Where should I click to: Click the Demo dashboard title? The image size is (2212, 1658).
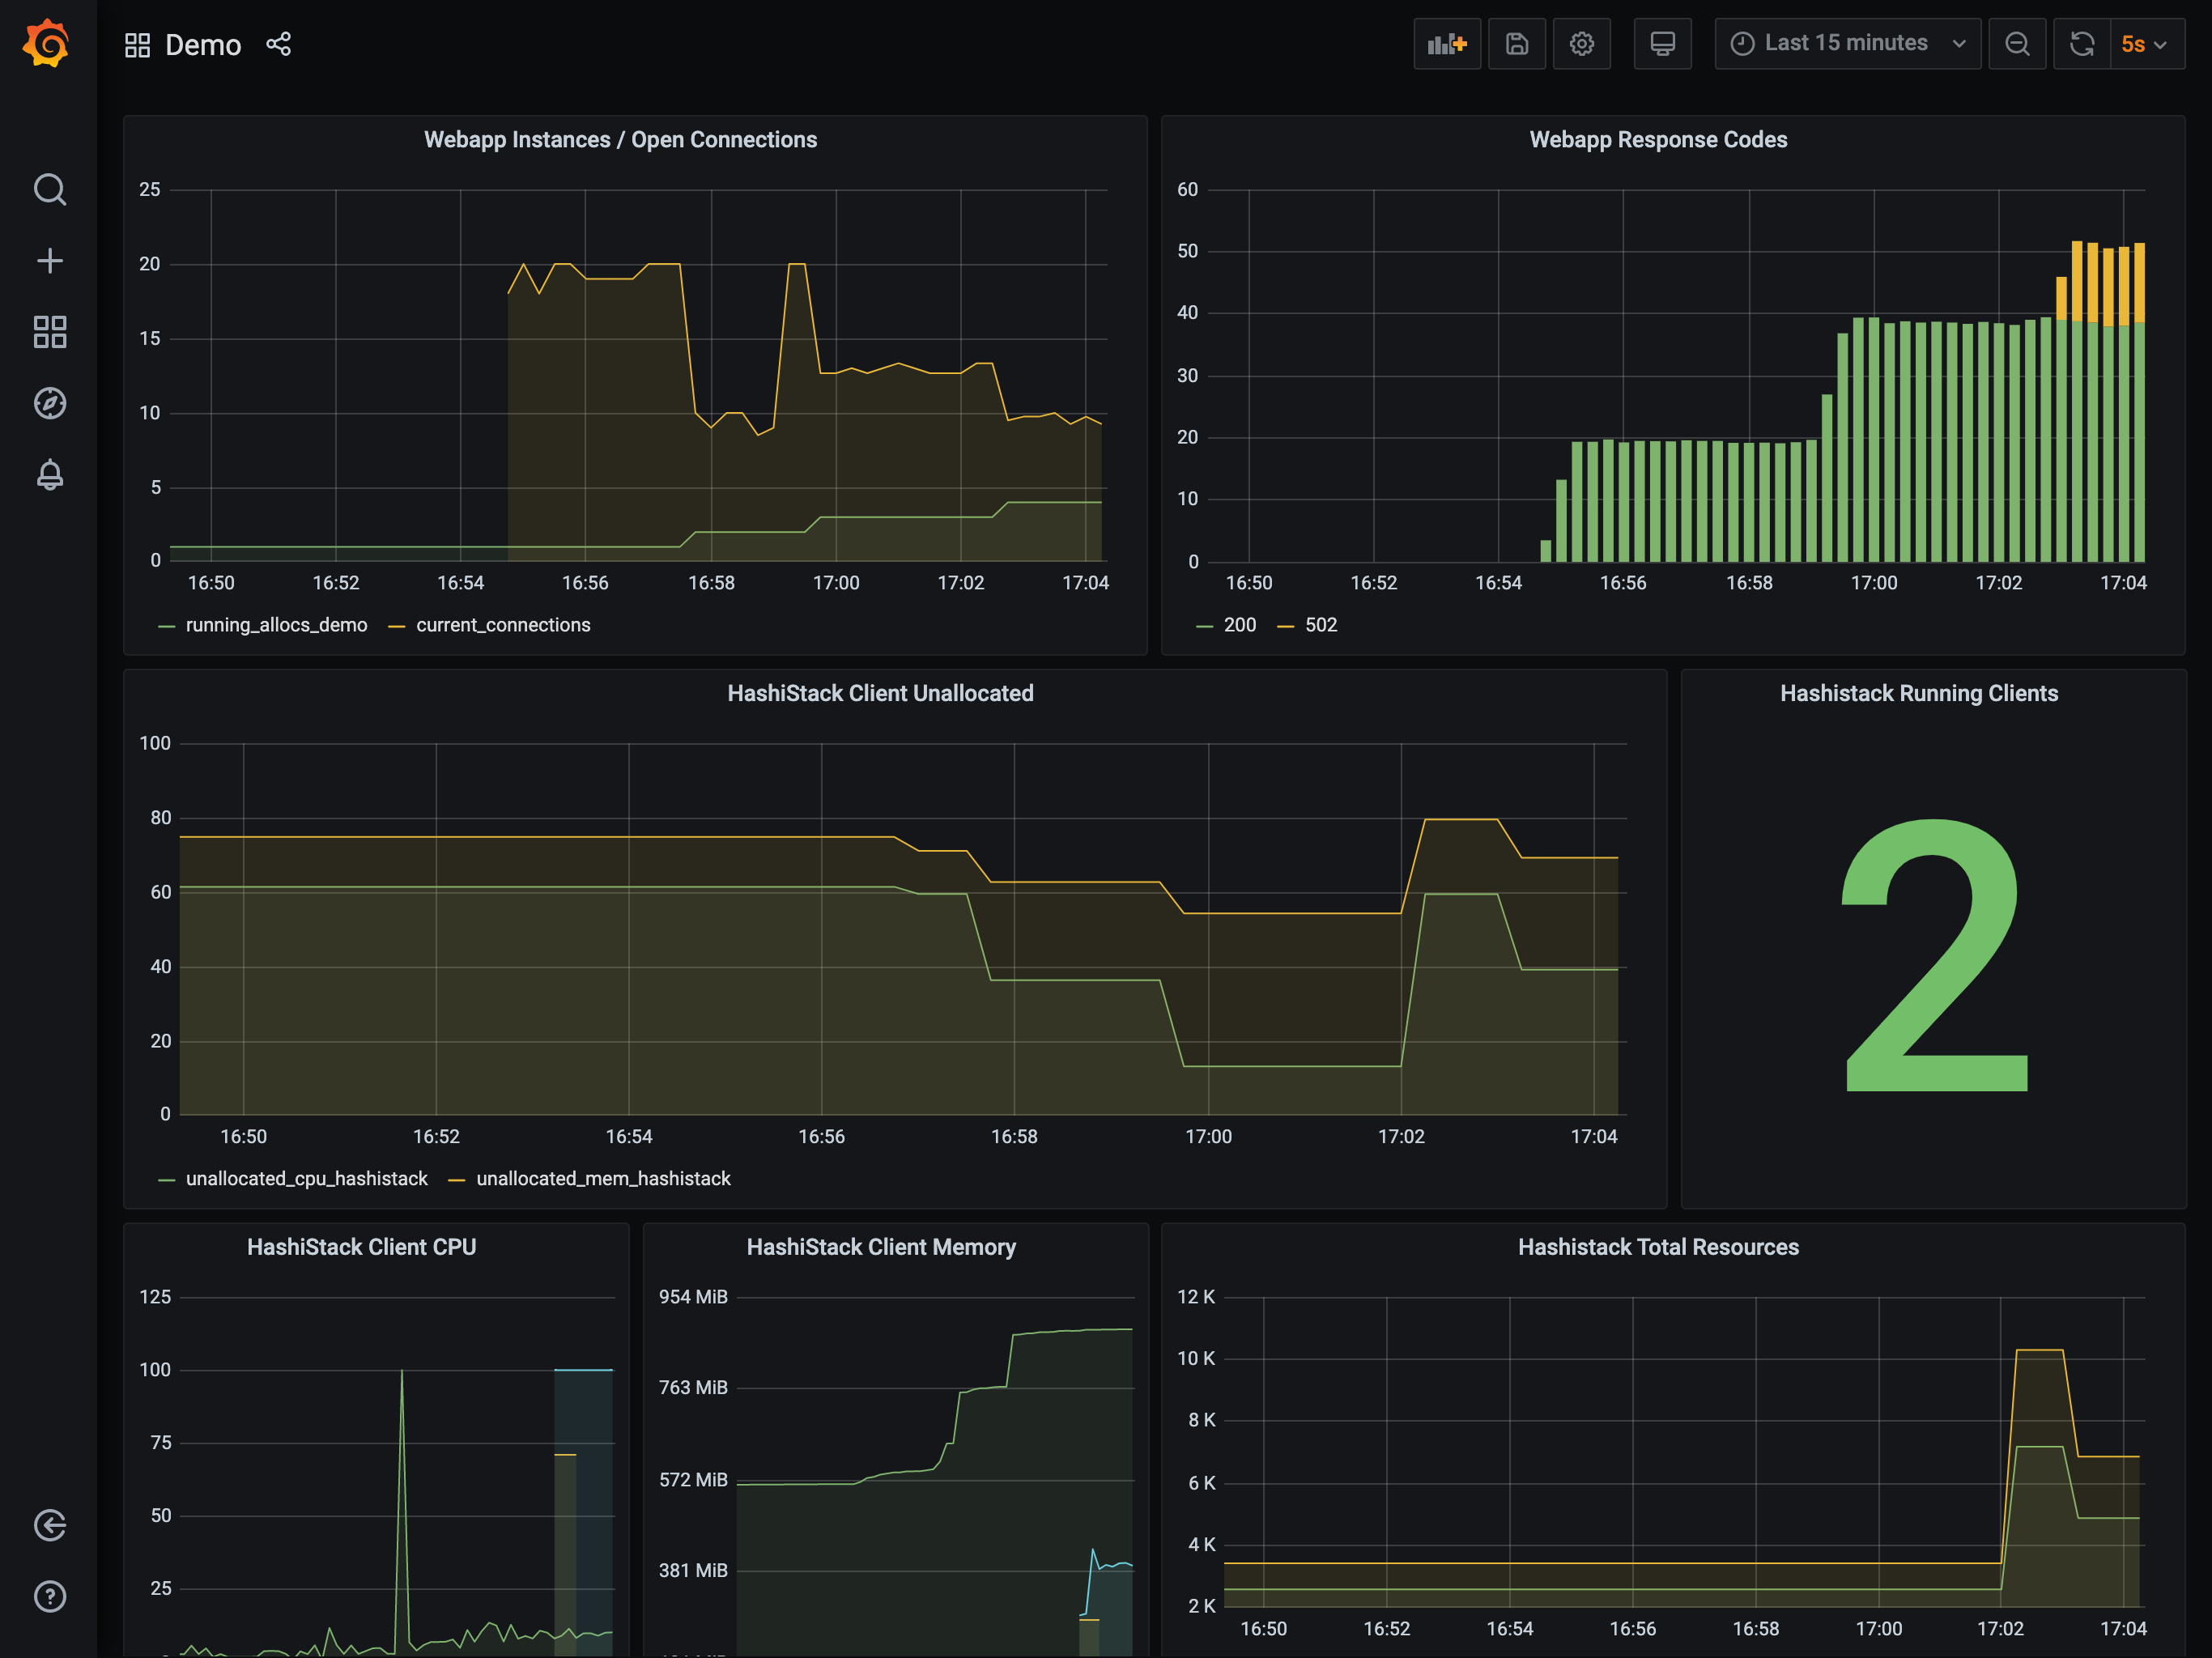pyautogui.click(x=203, y=45)
